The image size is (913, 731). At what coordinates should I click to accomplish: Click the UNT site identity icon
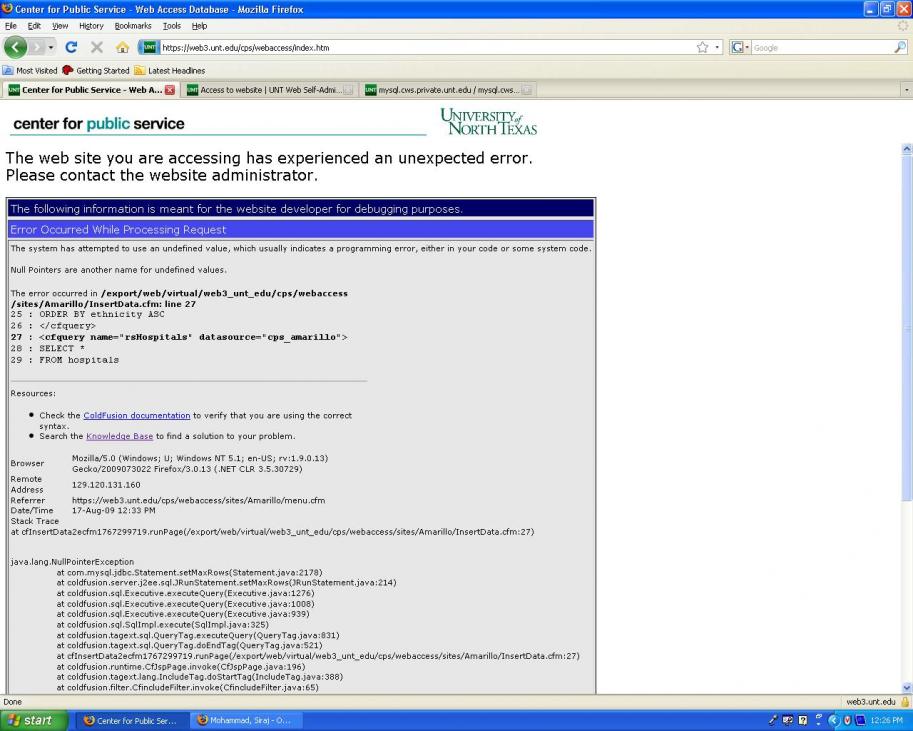click(x=149, y=47)
